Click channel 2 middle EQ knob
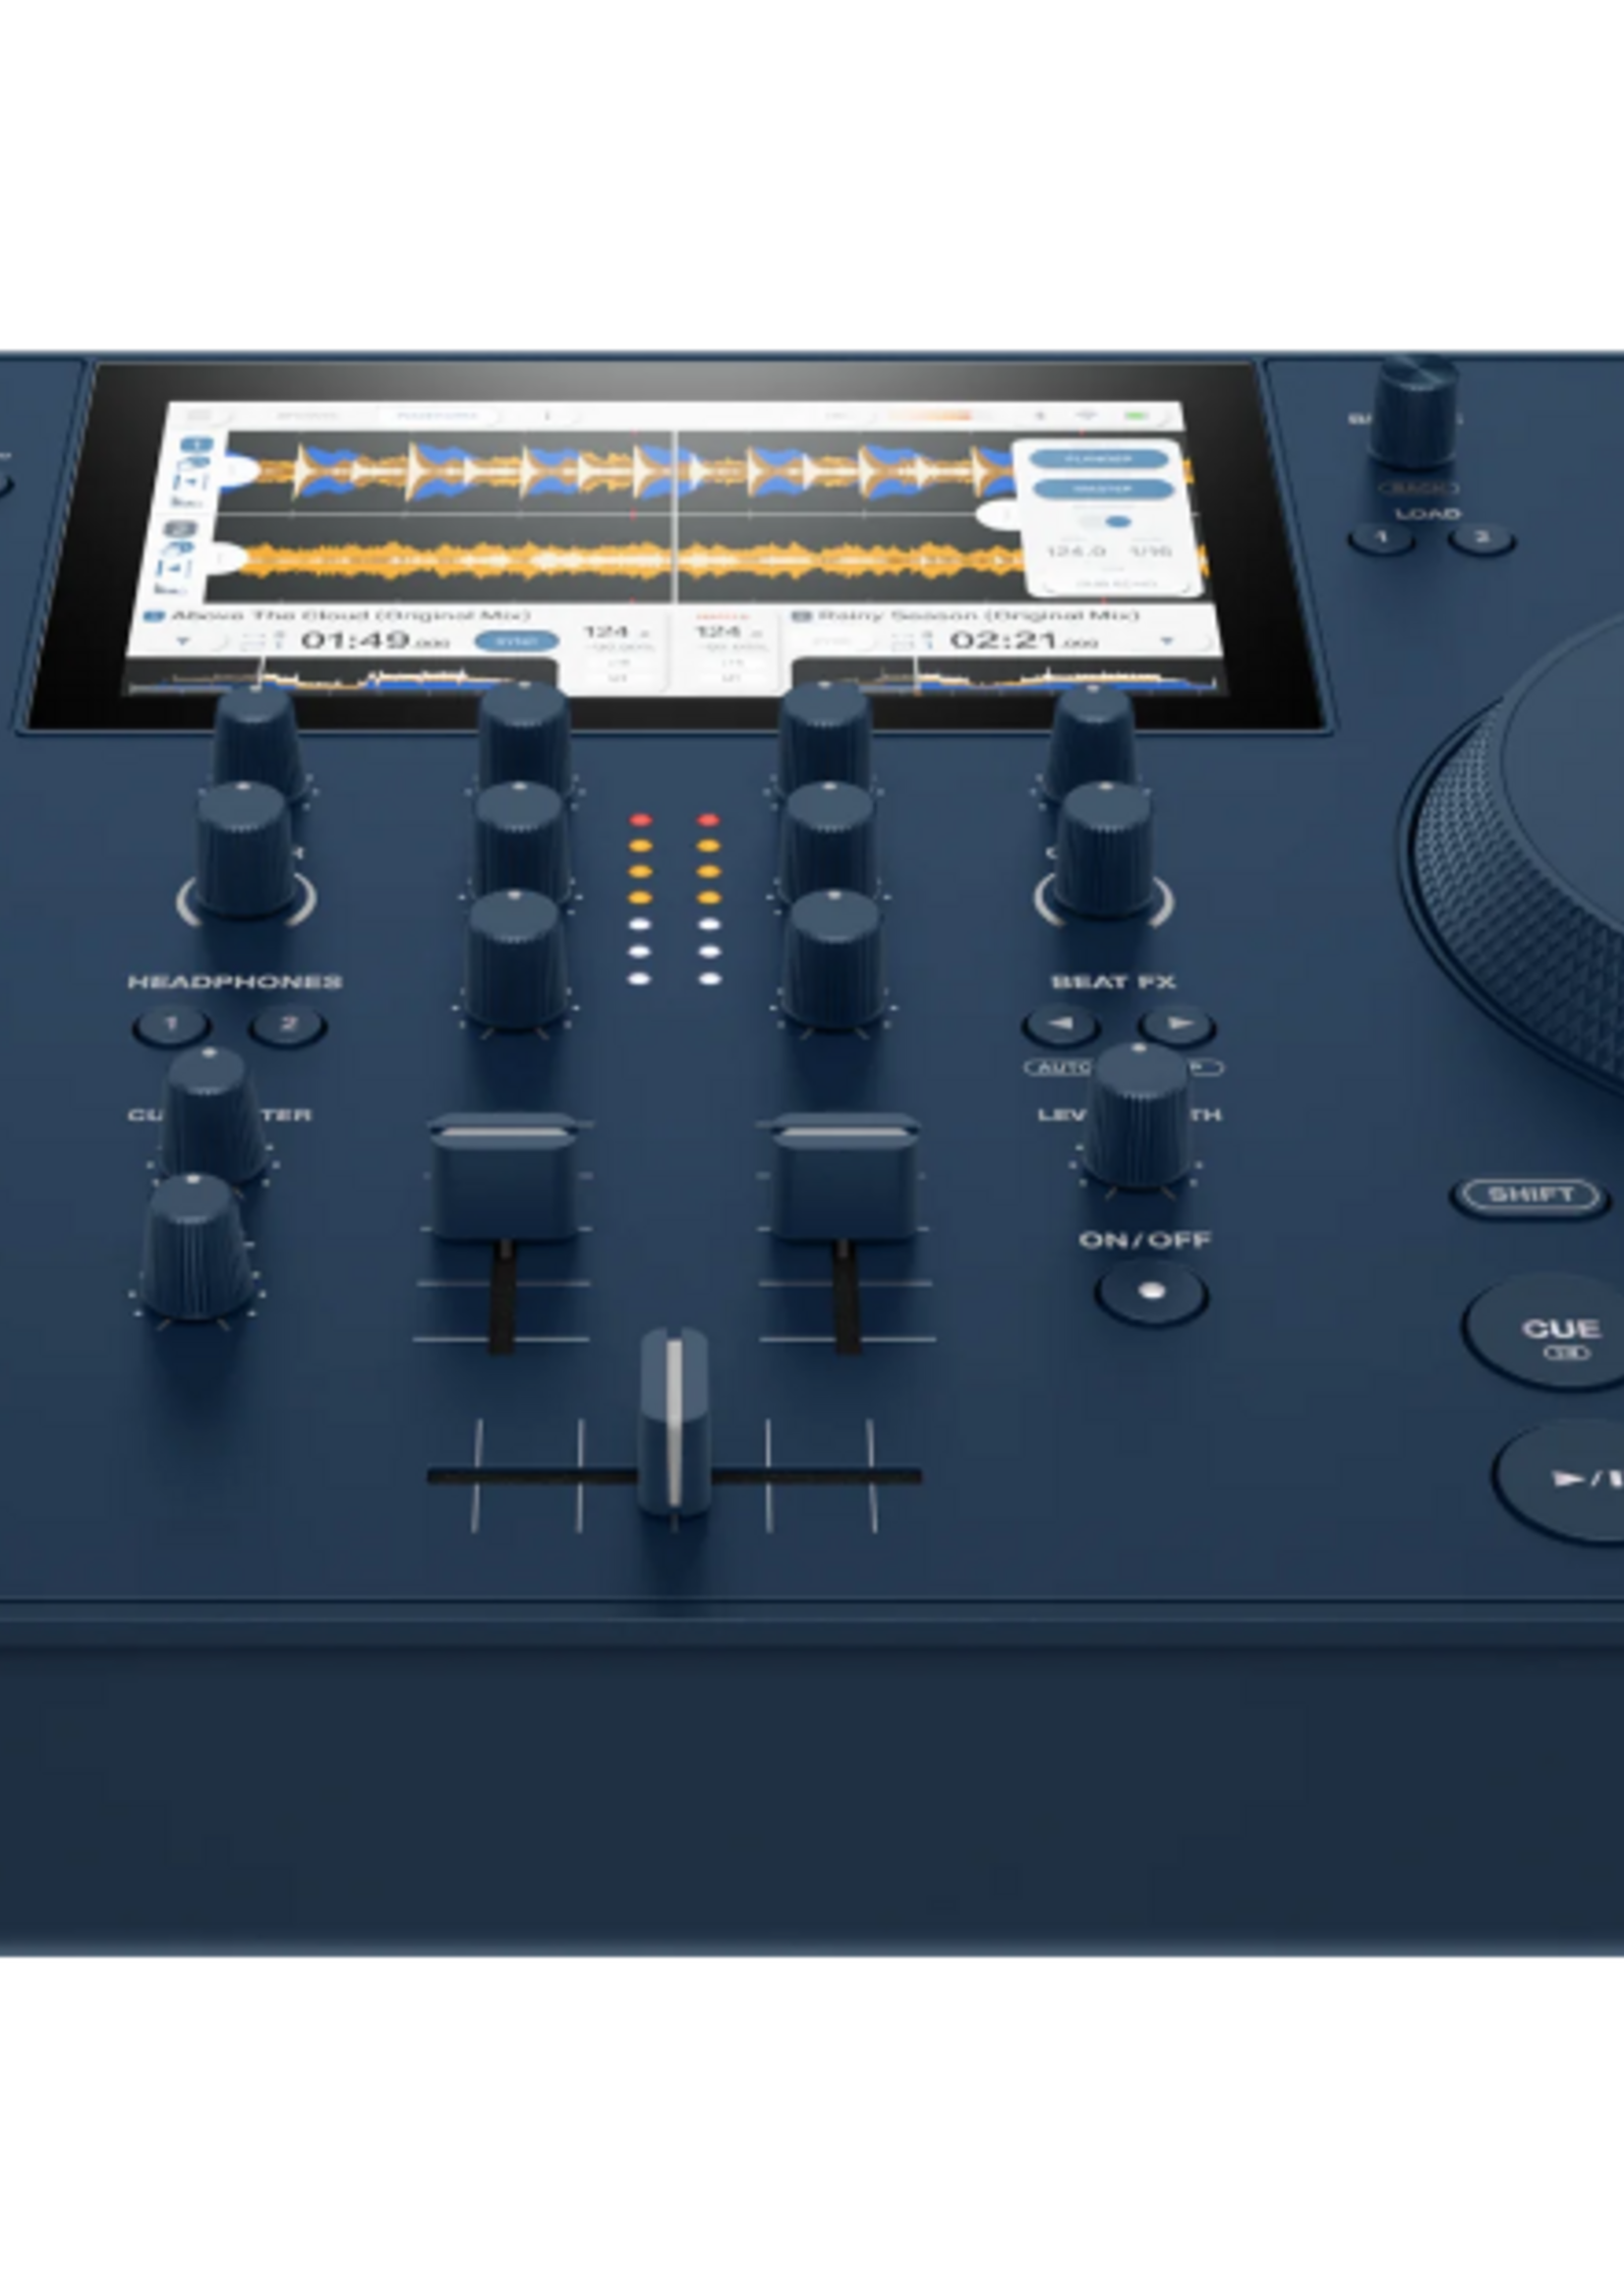 pos(829,840)
